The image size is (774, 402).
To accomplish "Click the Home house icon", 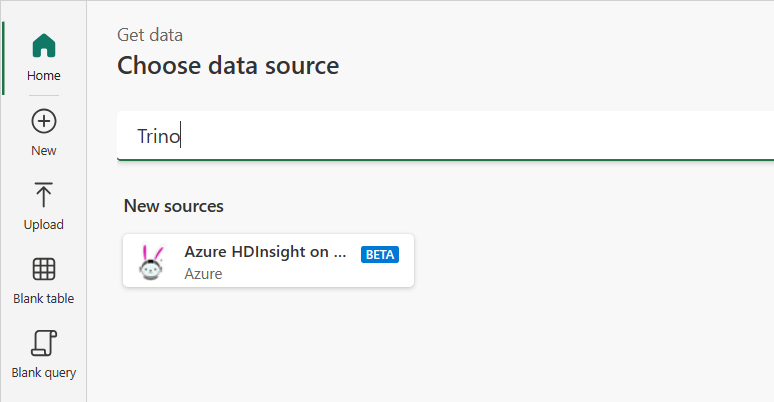I will click(x=44, y=46).
